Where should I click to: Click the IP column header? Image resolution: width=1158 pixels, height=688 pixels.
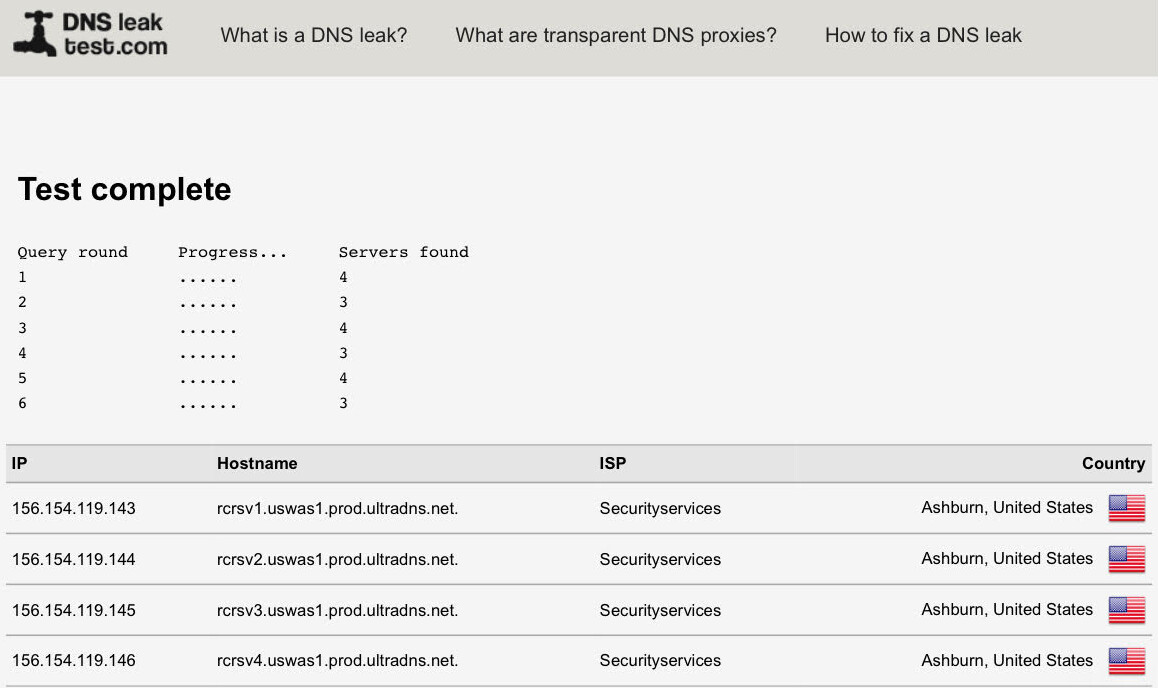pos(19,463)
